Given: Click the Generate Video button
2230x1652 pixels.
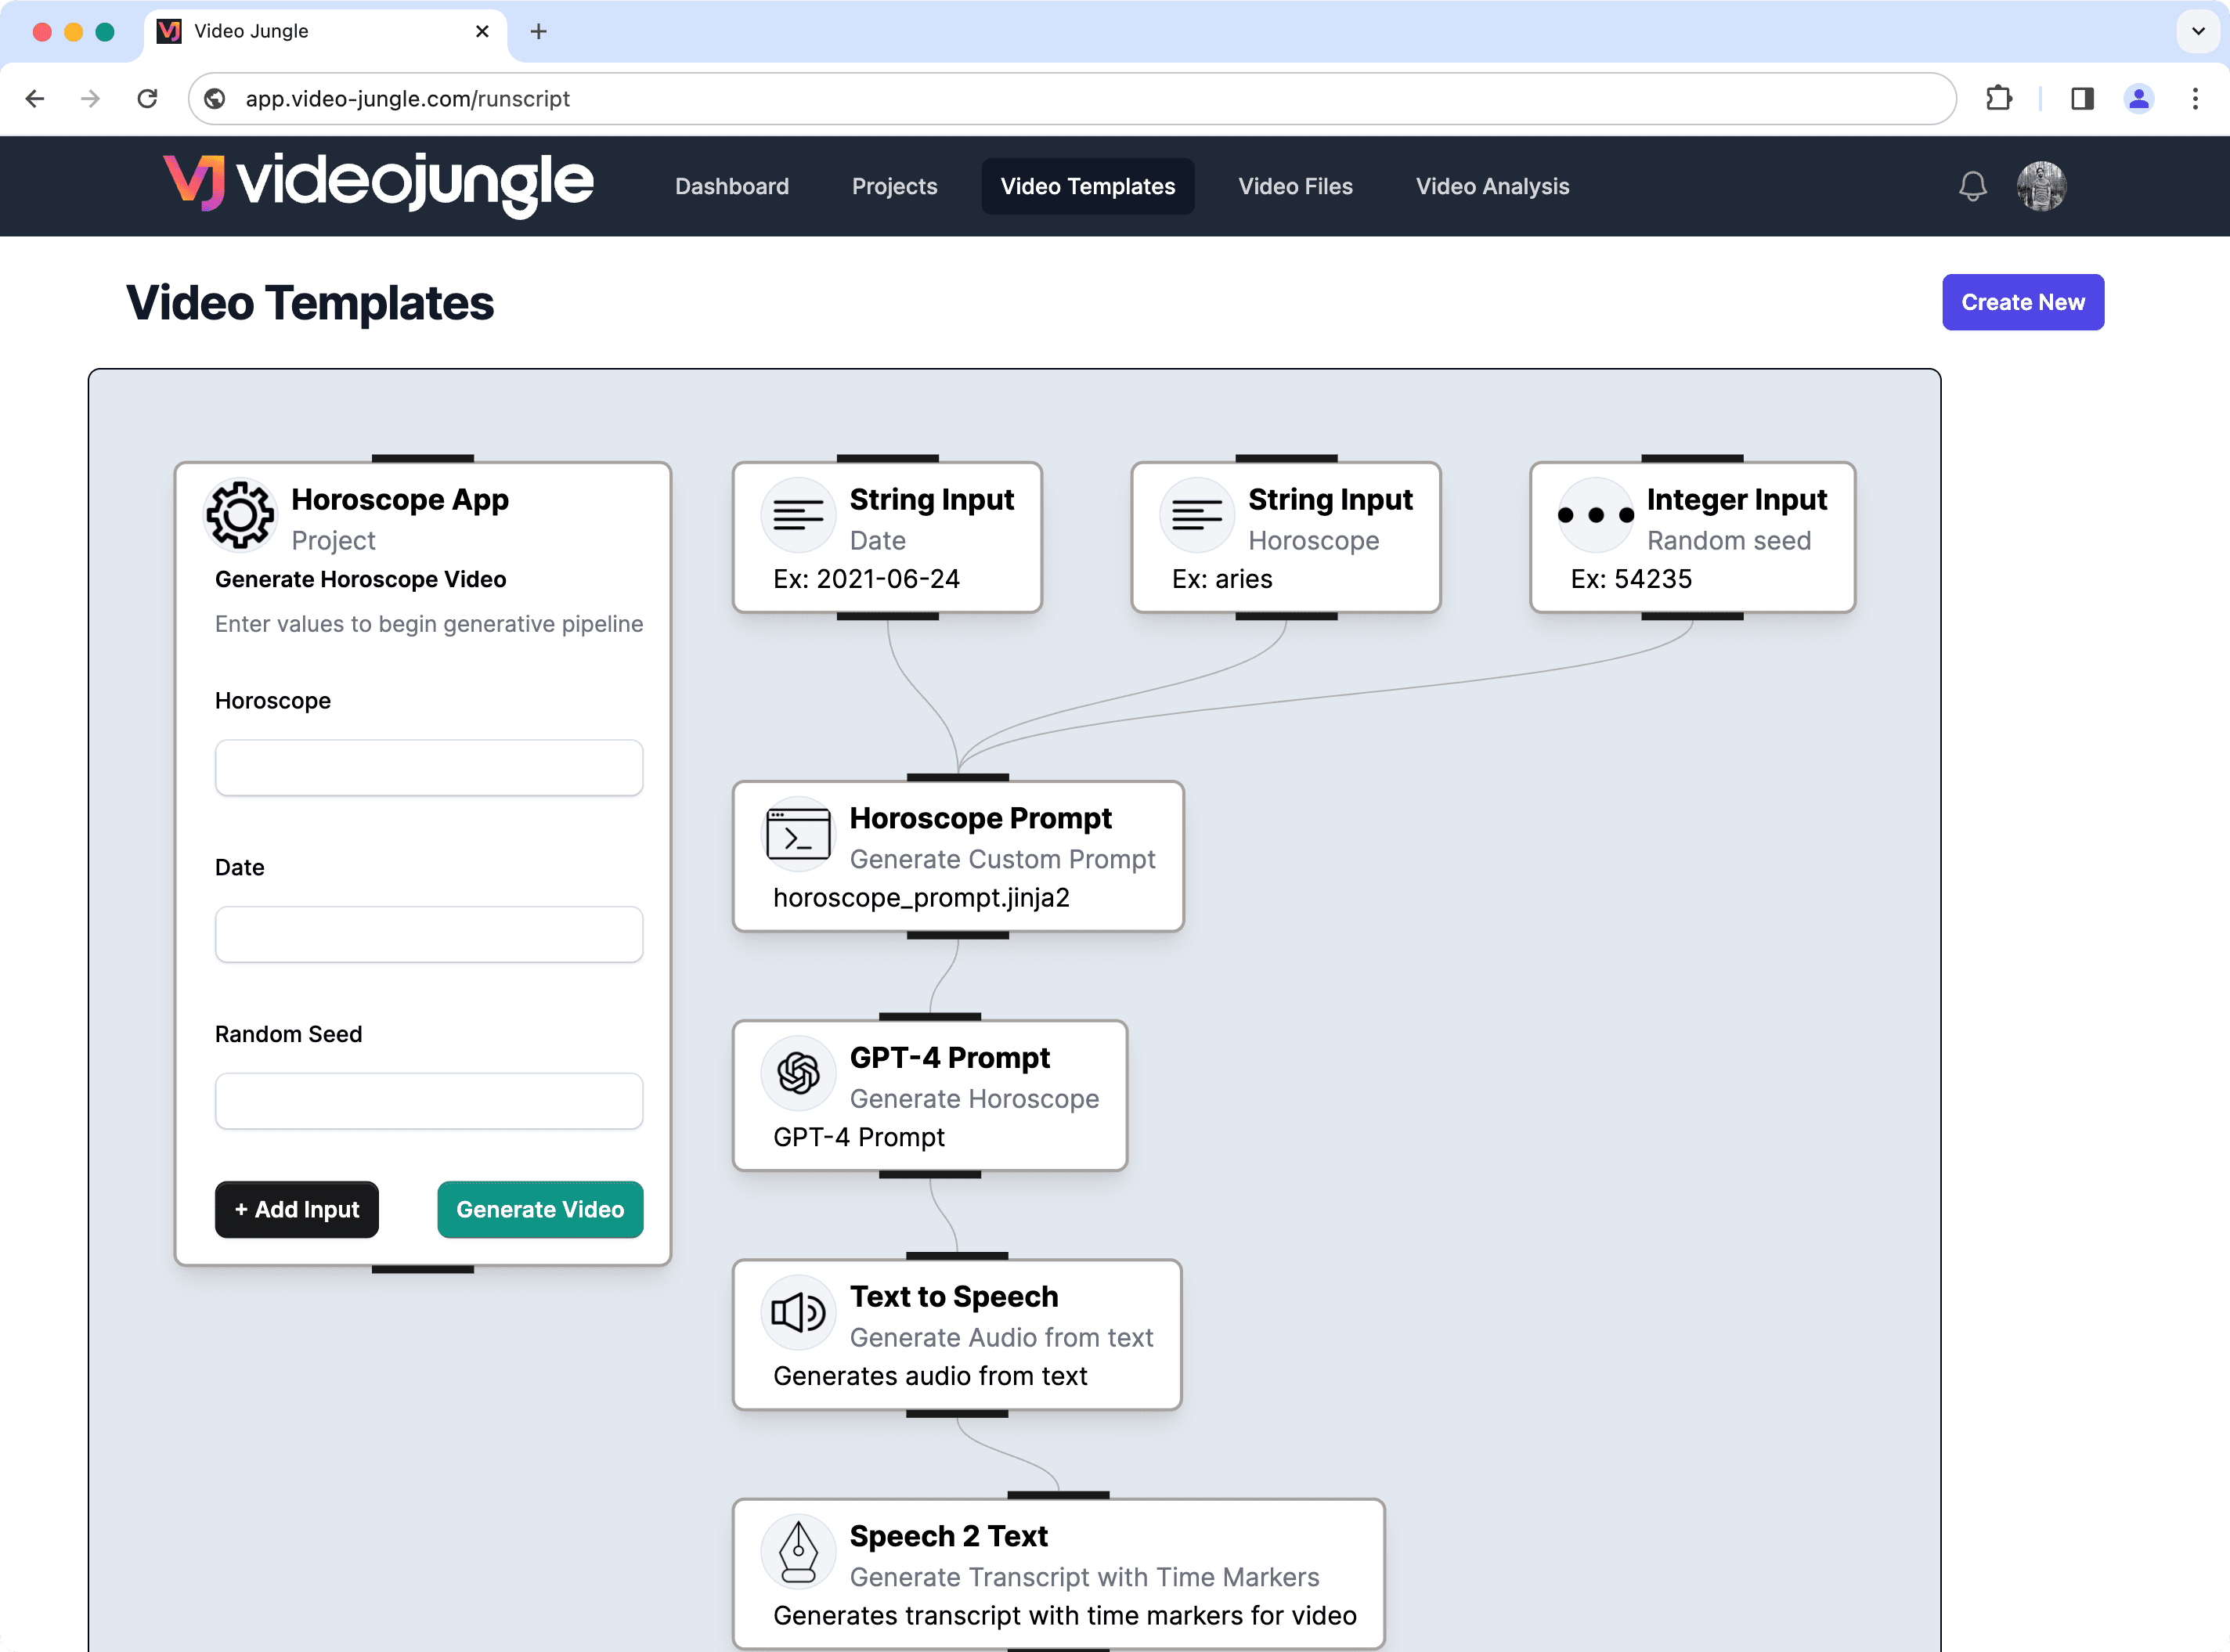Looking at the screenshot, I should [x=540, y=1209].
